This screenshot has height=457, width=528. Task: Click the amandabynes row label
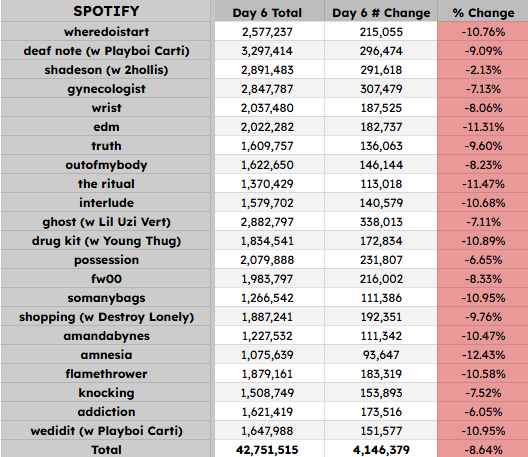106,336
